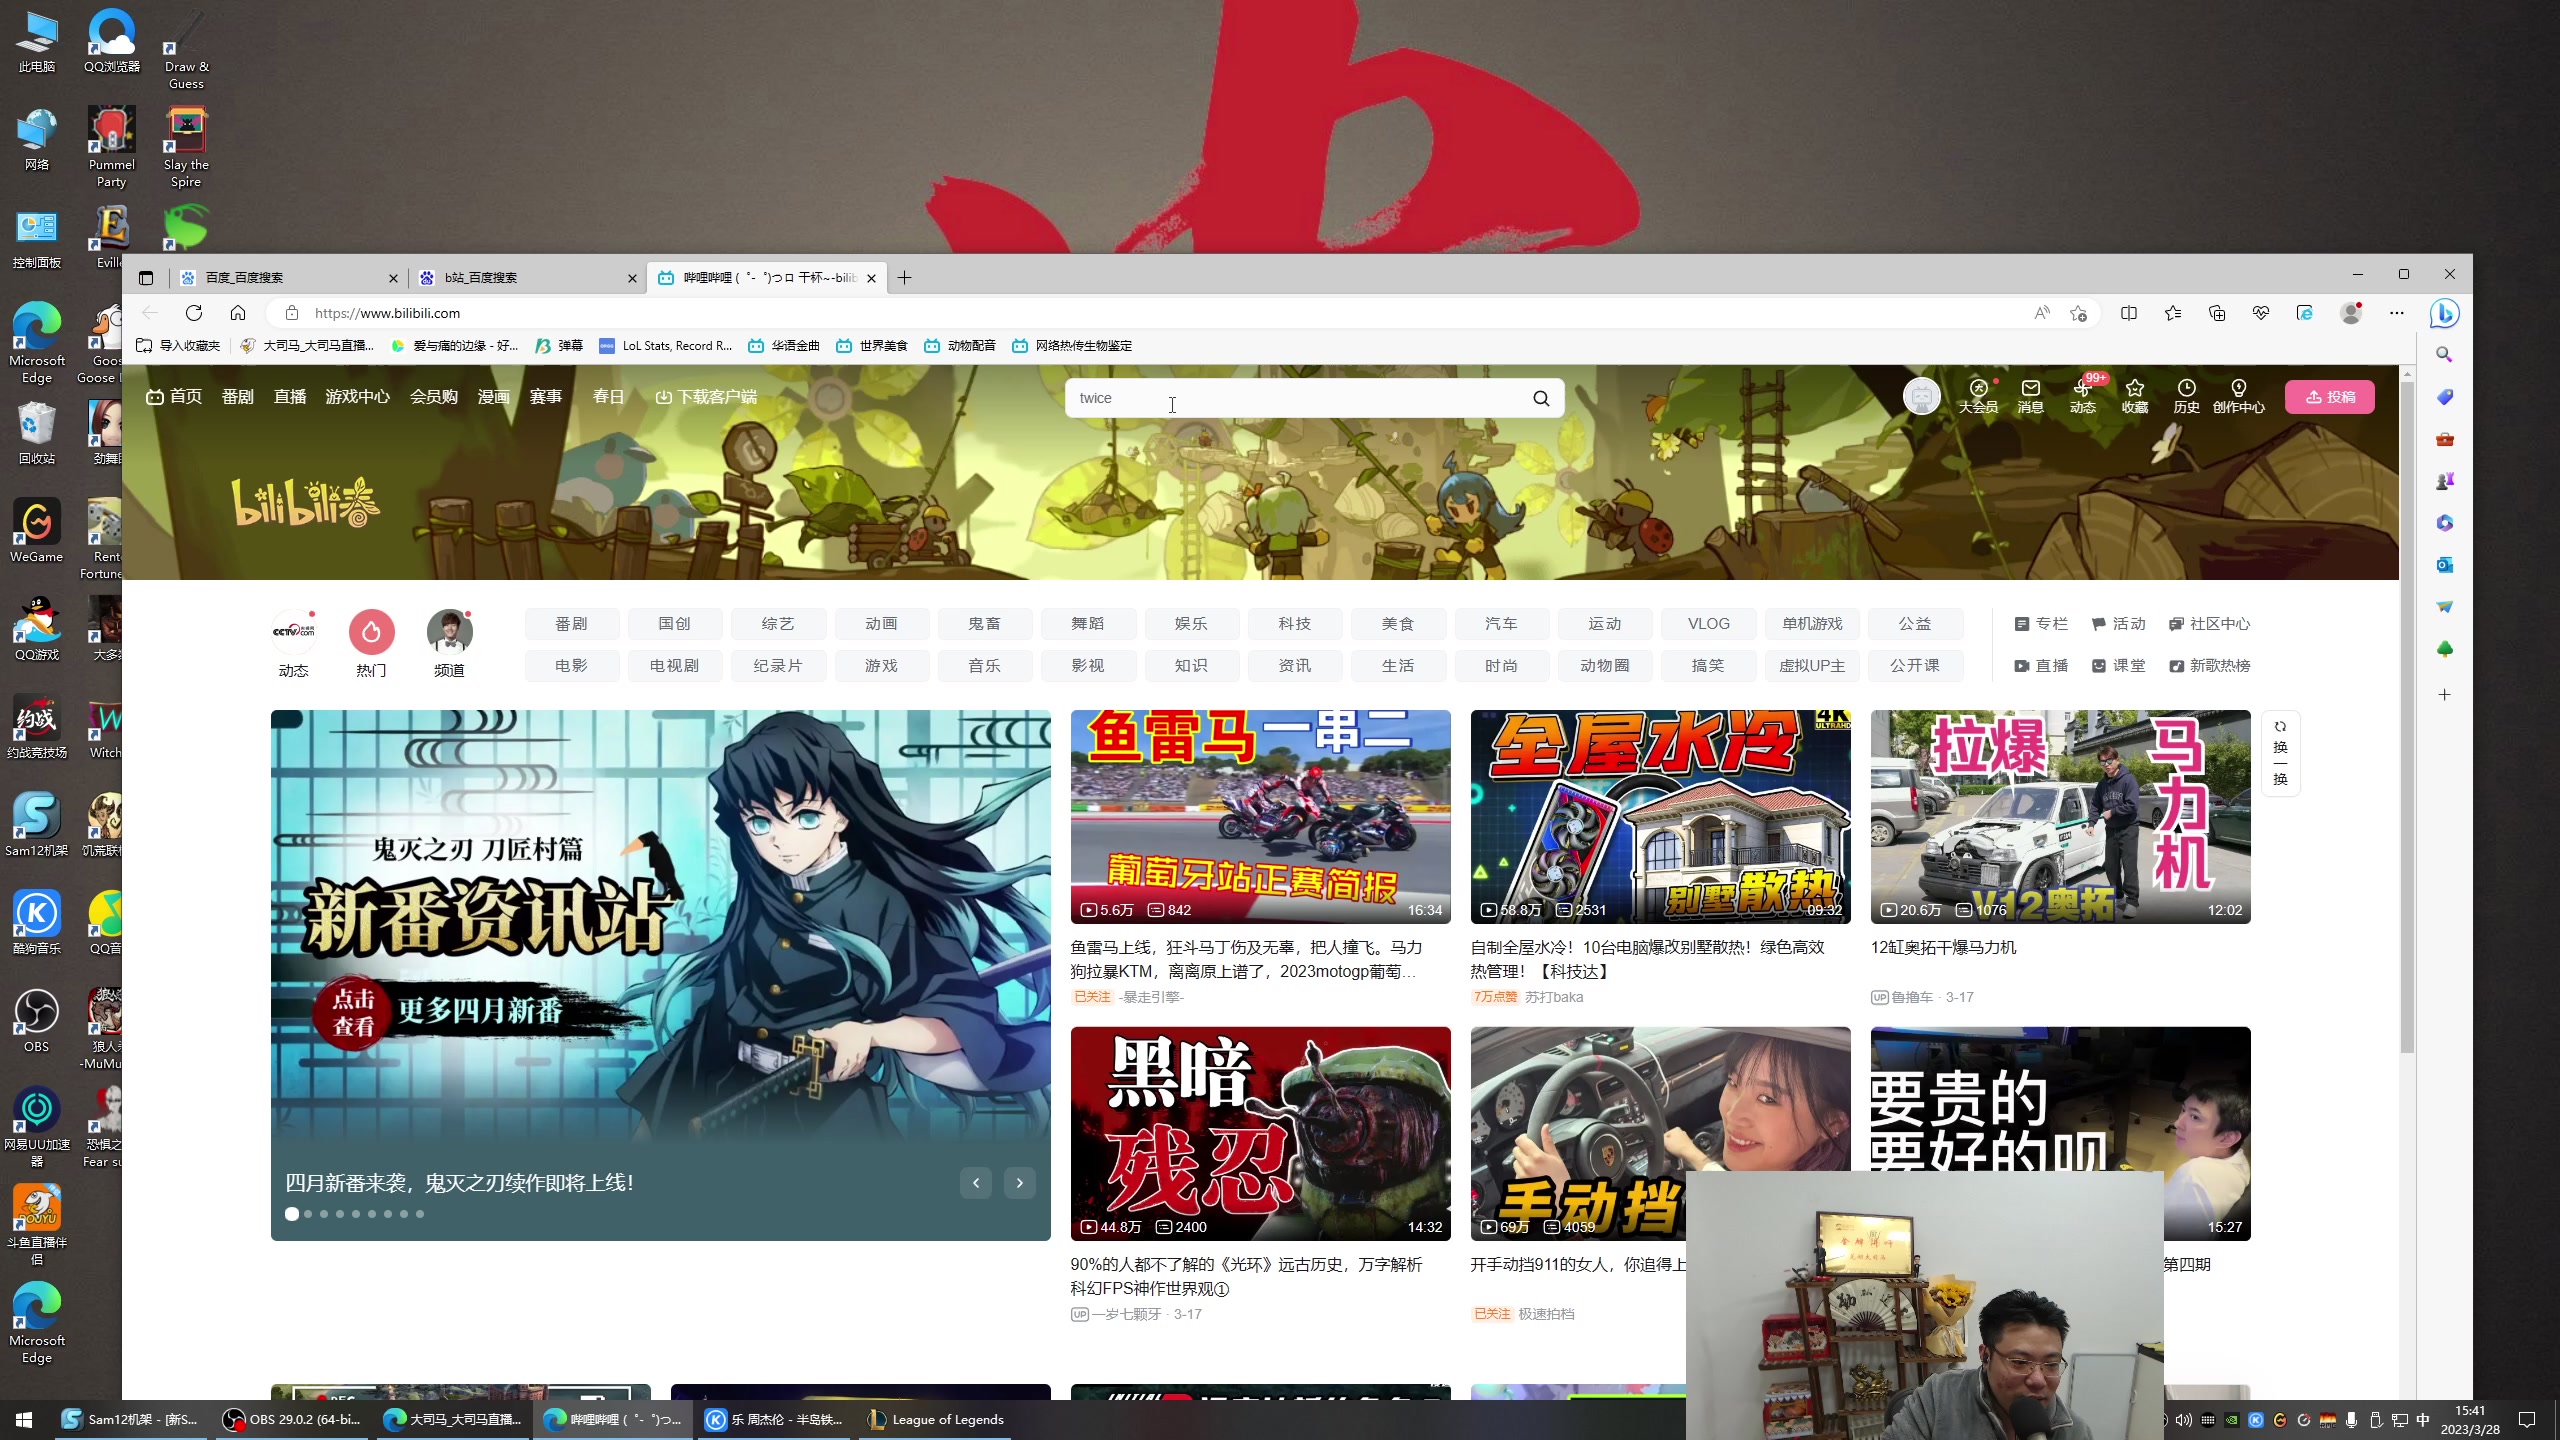Open OBS desktop icon
Viewport: 2560px width, 1440px height.
(37, 1021)
